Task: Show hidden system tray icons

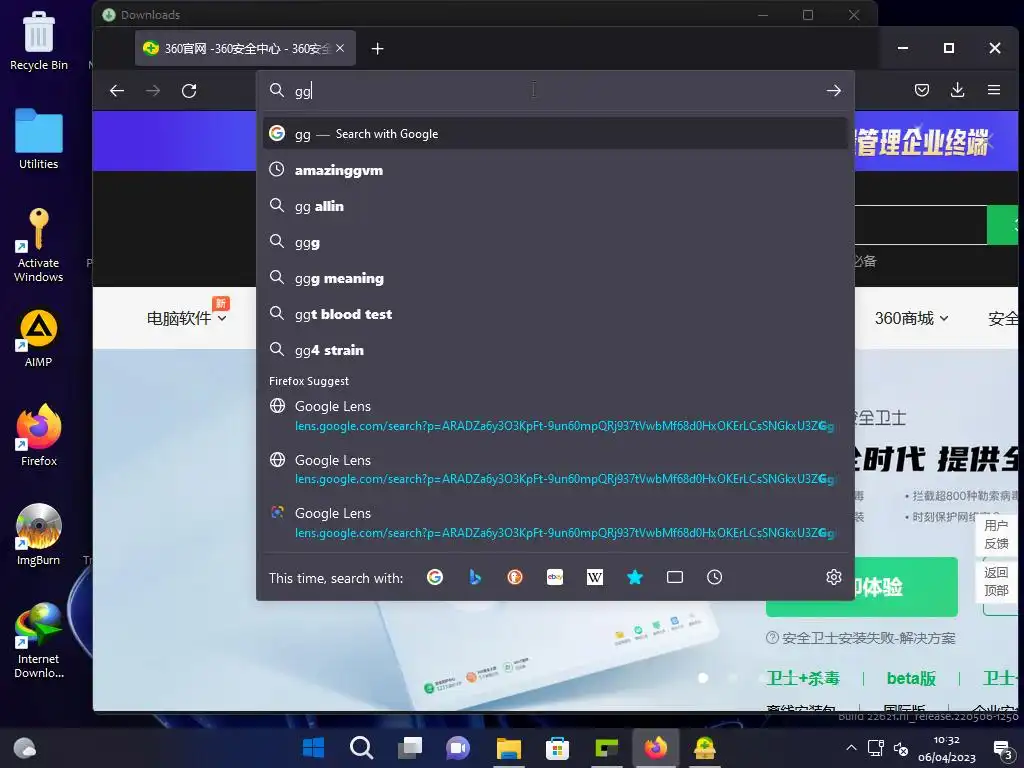Action: coord(851,748)
